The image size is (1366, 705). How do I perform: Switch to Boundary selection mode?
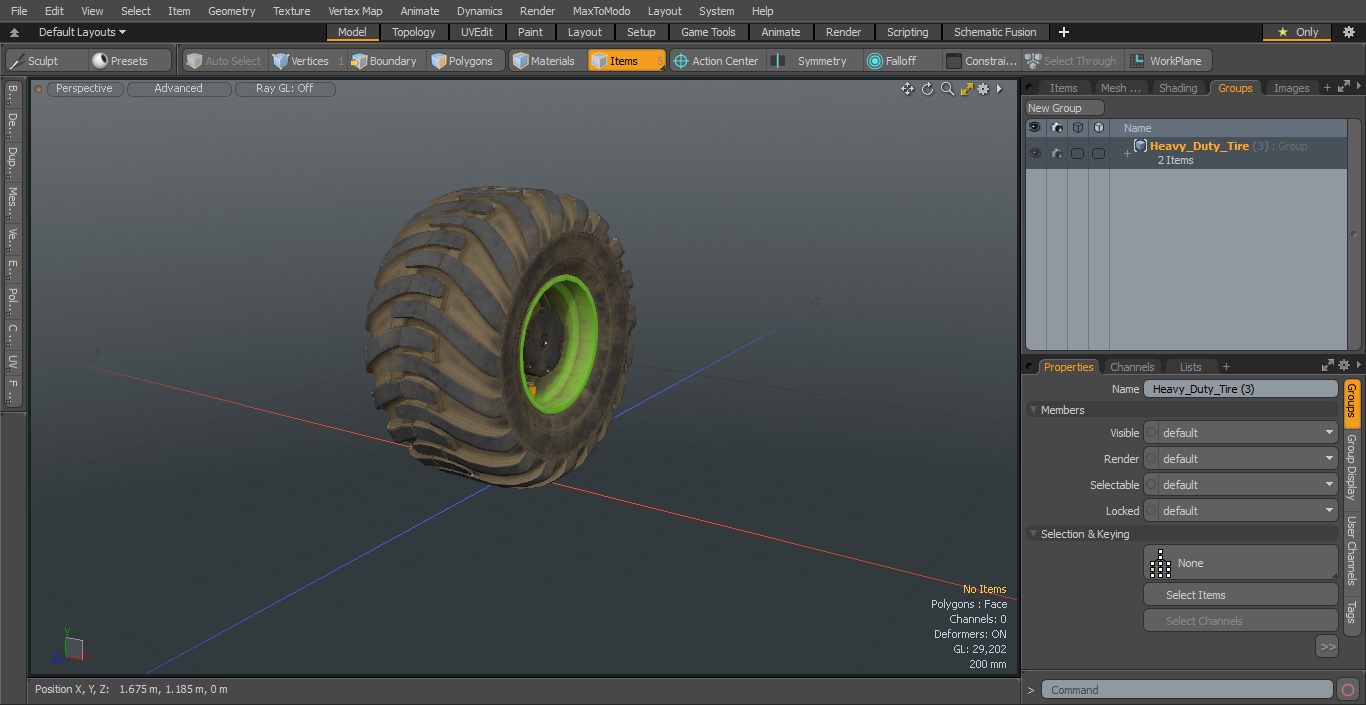pyautogui.click(x=384, y=61)
